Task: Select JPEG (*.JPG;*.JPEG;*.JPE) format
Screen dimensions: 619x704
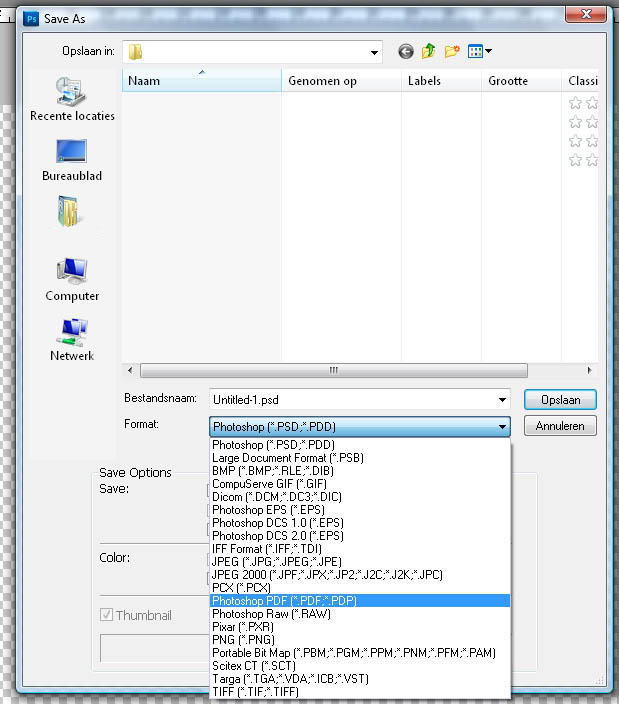Action: (360, 562)
